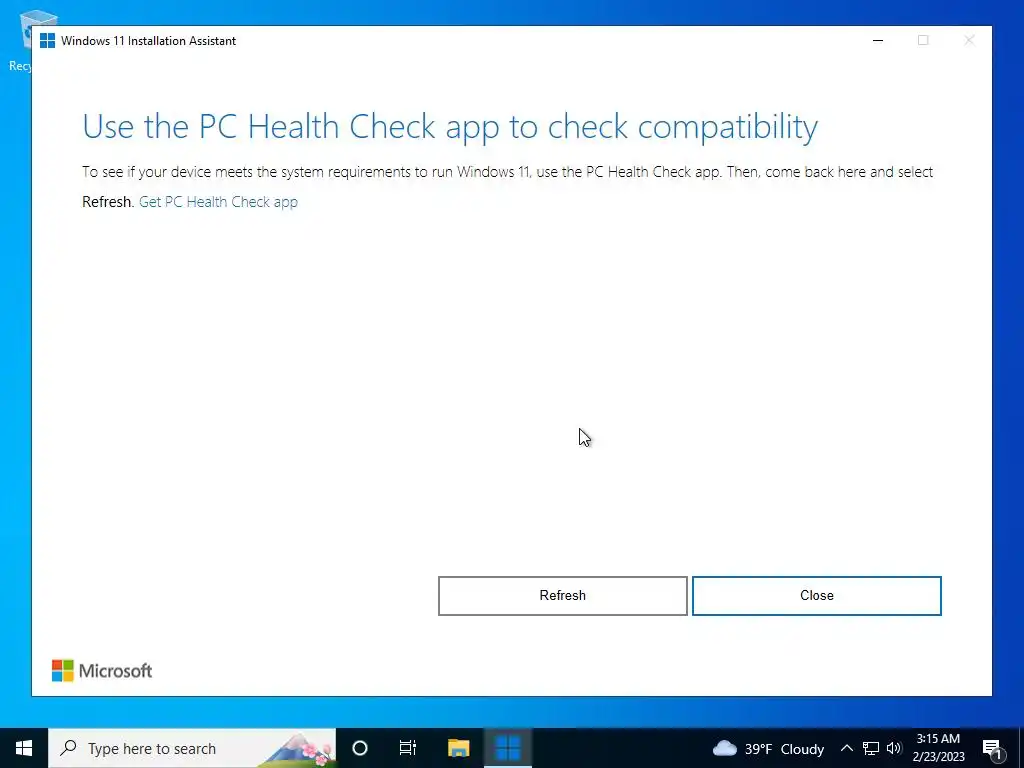
Task: Open Task View on the taskbar
Action: pyautogui.click(x=408, y=748)
